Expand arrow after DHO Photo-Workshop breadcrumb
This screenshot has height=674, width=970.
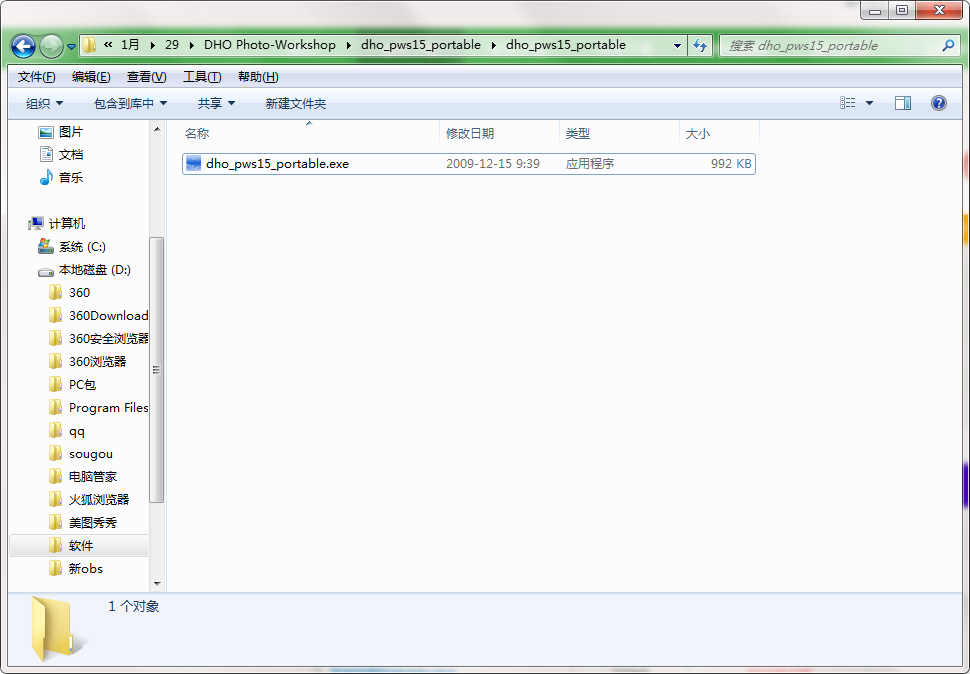[x=348, y=45]
